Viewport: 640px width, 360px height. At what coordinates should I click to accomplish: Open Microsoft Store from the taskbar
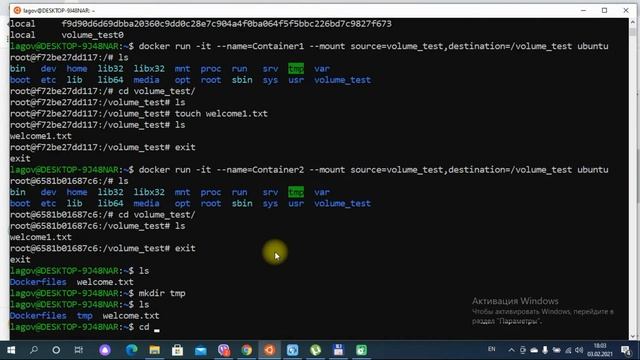click(177, 350)
